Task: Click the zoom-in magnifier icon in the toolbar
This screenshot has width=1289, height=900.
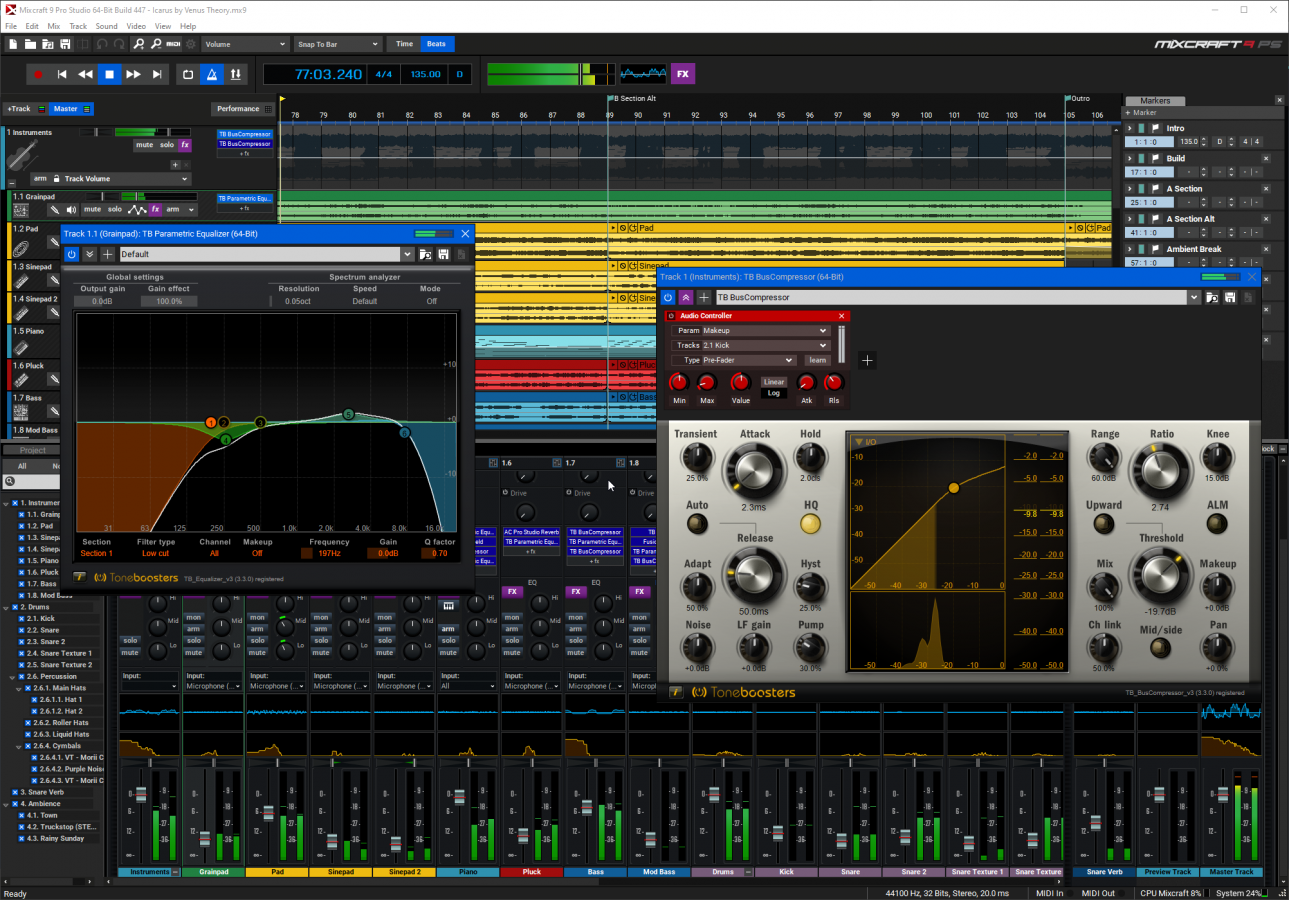Action: click(x=140, y=43)
